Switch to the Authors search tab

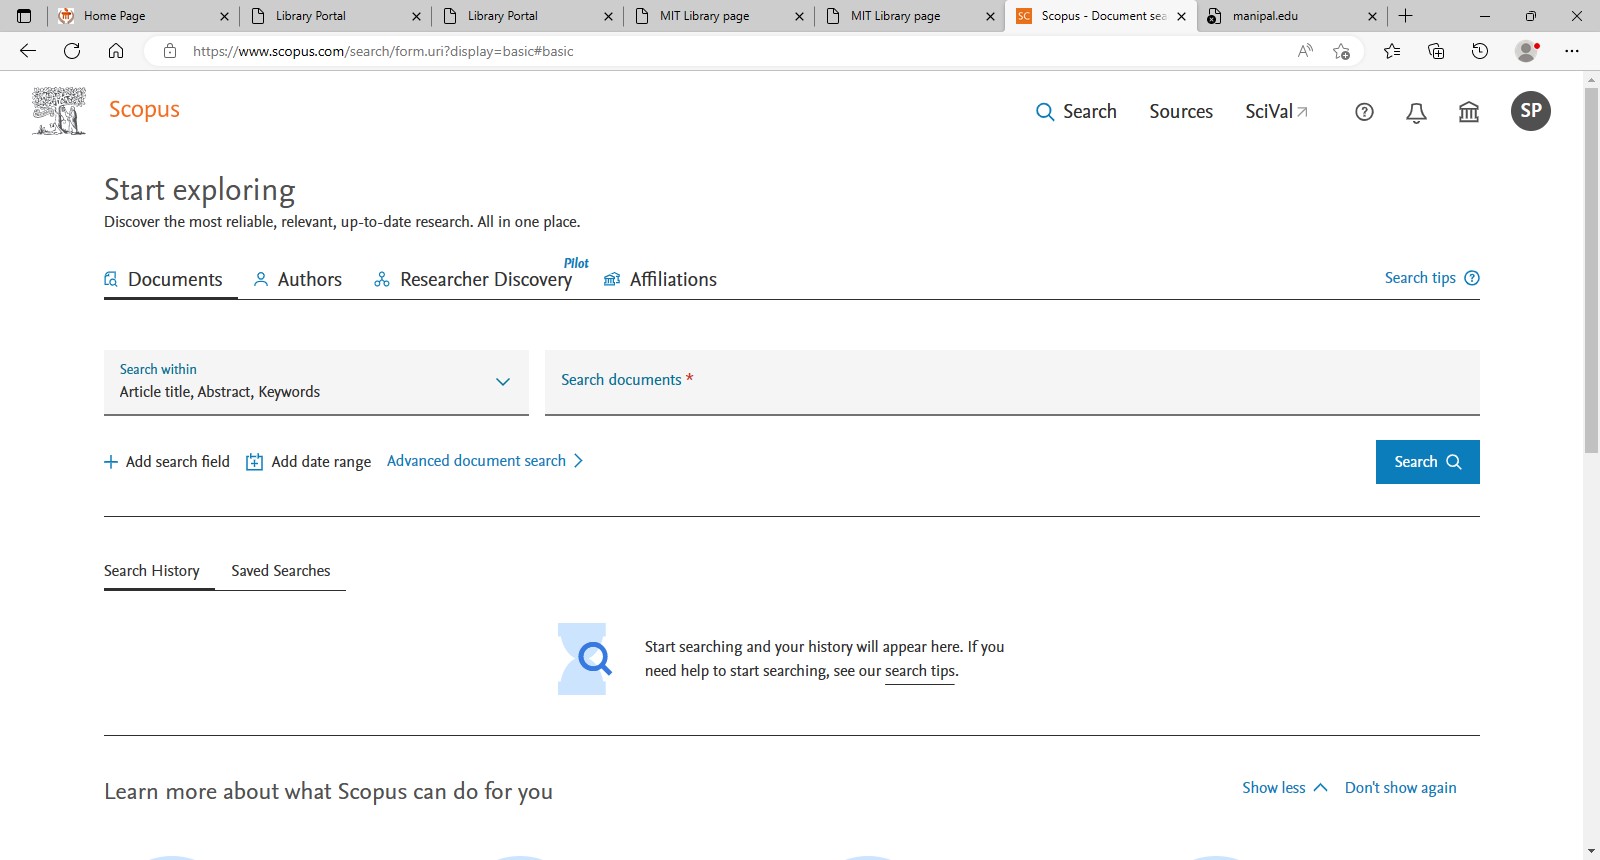click(x=298, y=280)
